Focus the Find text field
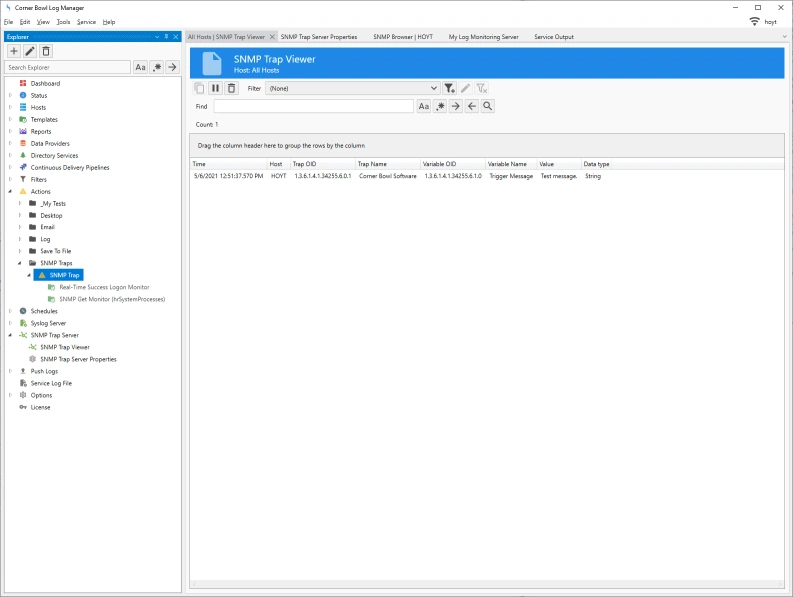The width and height of the screenshot is (793, 597). point(314,106)
